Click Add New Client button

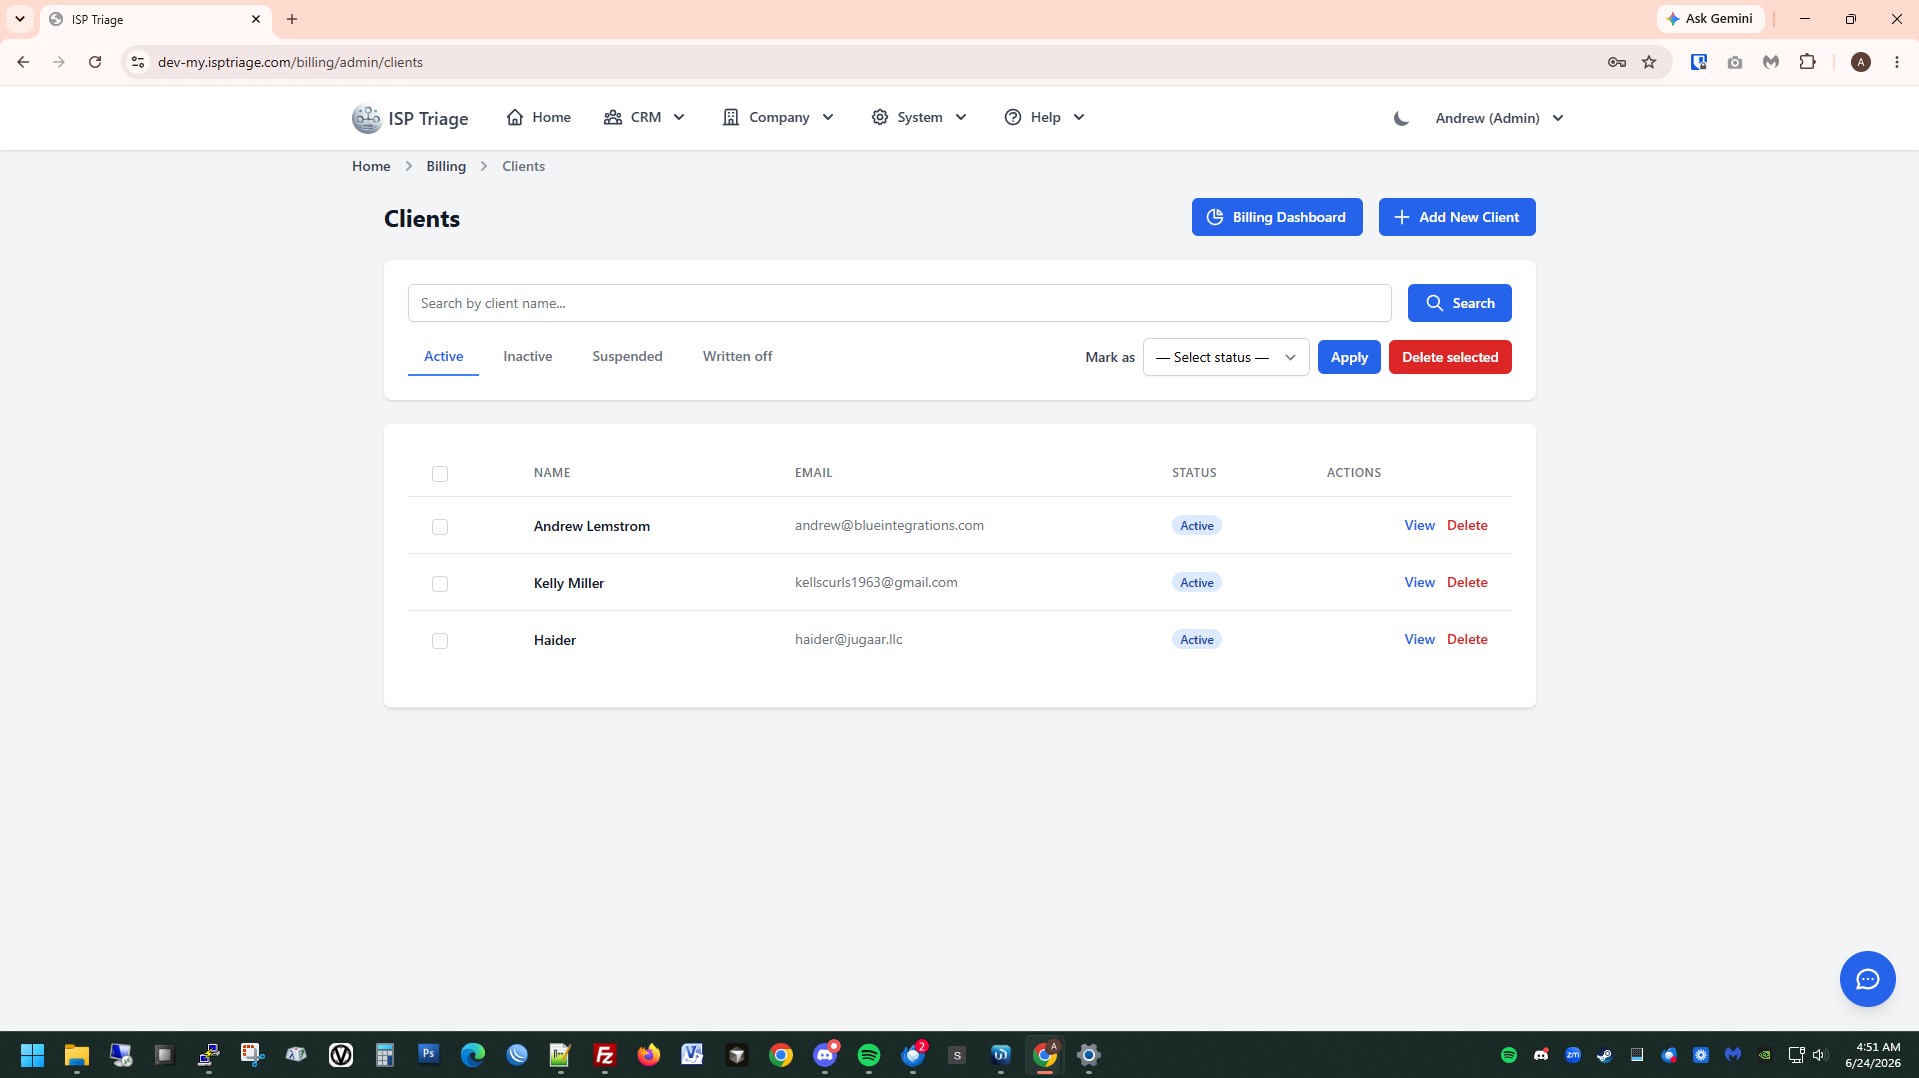point(1457,217)
